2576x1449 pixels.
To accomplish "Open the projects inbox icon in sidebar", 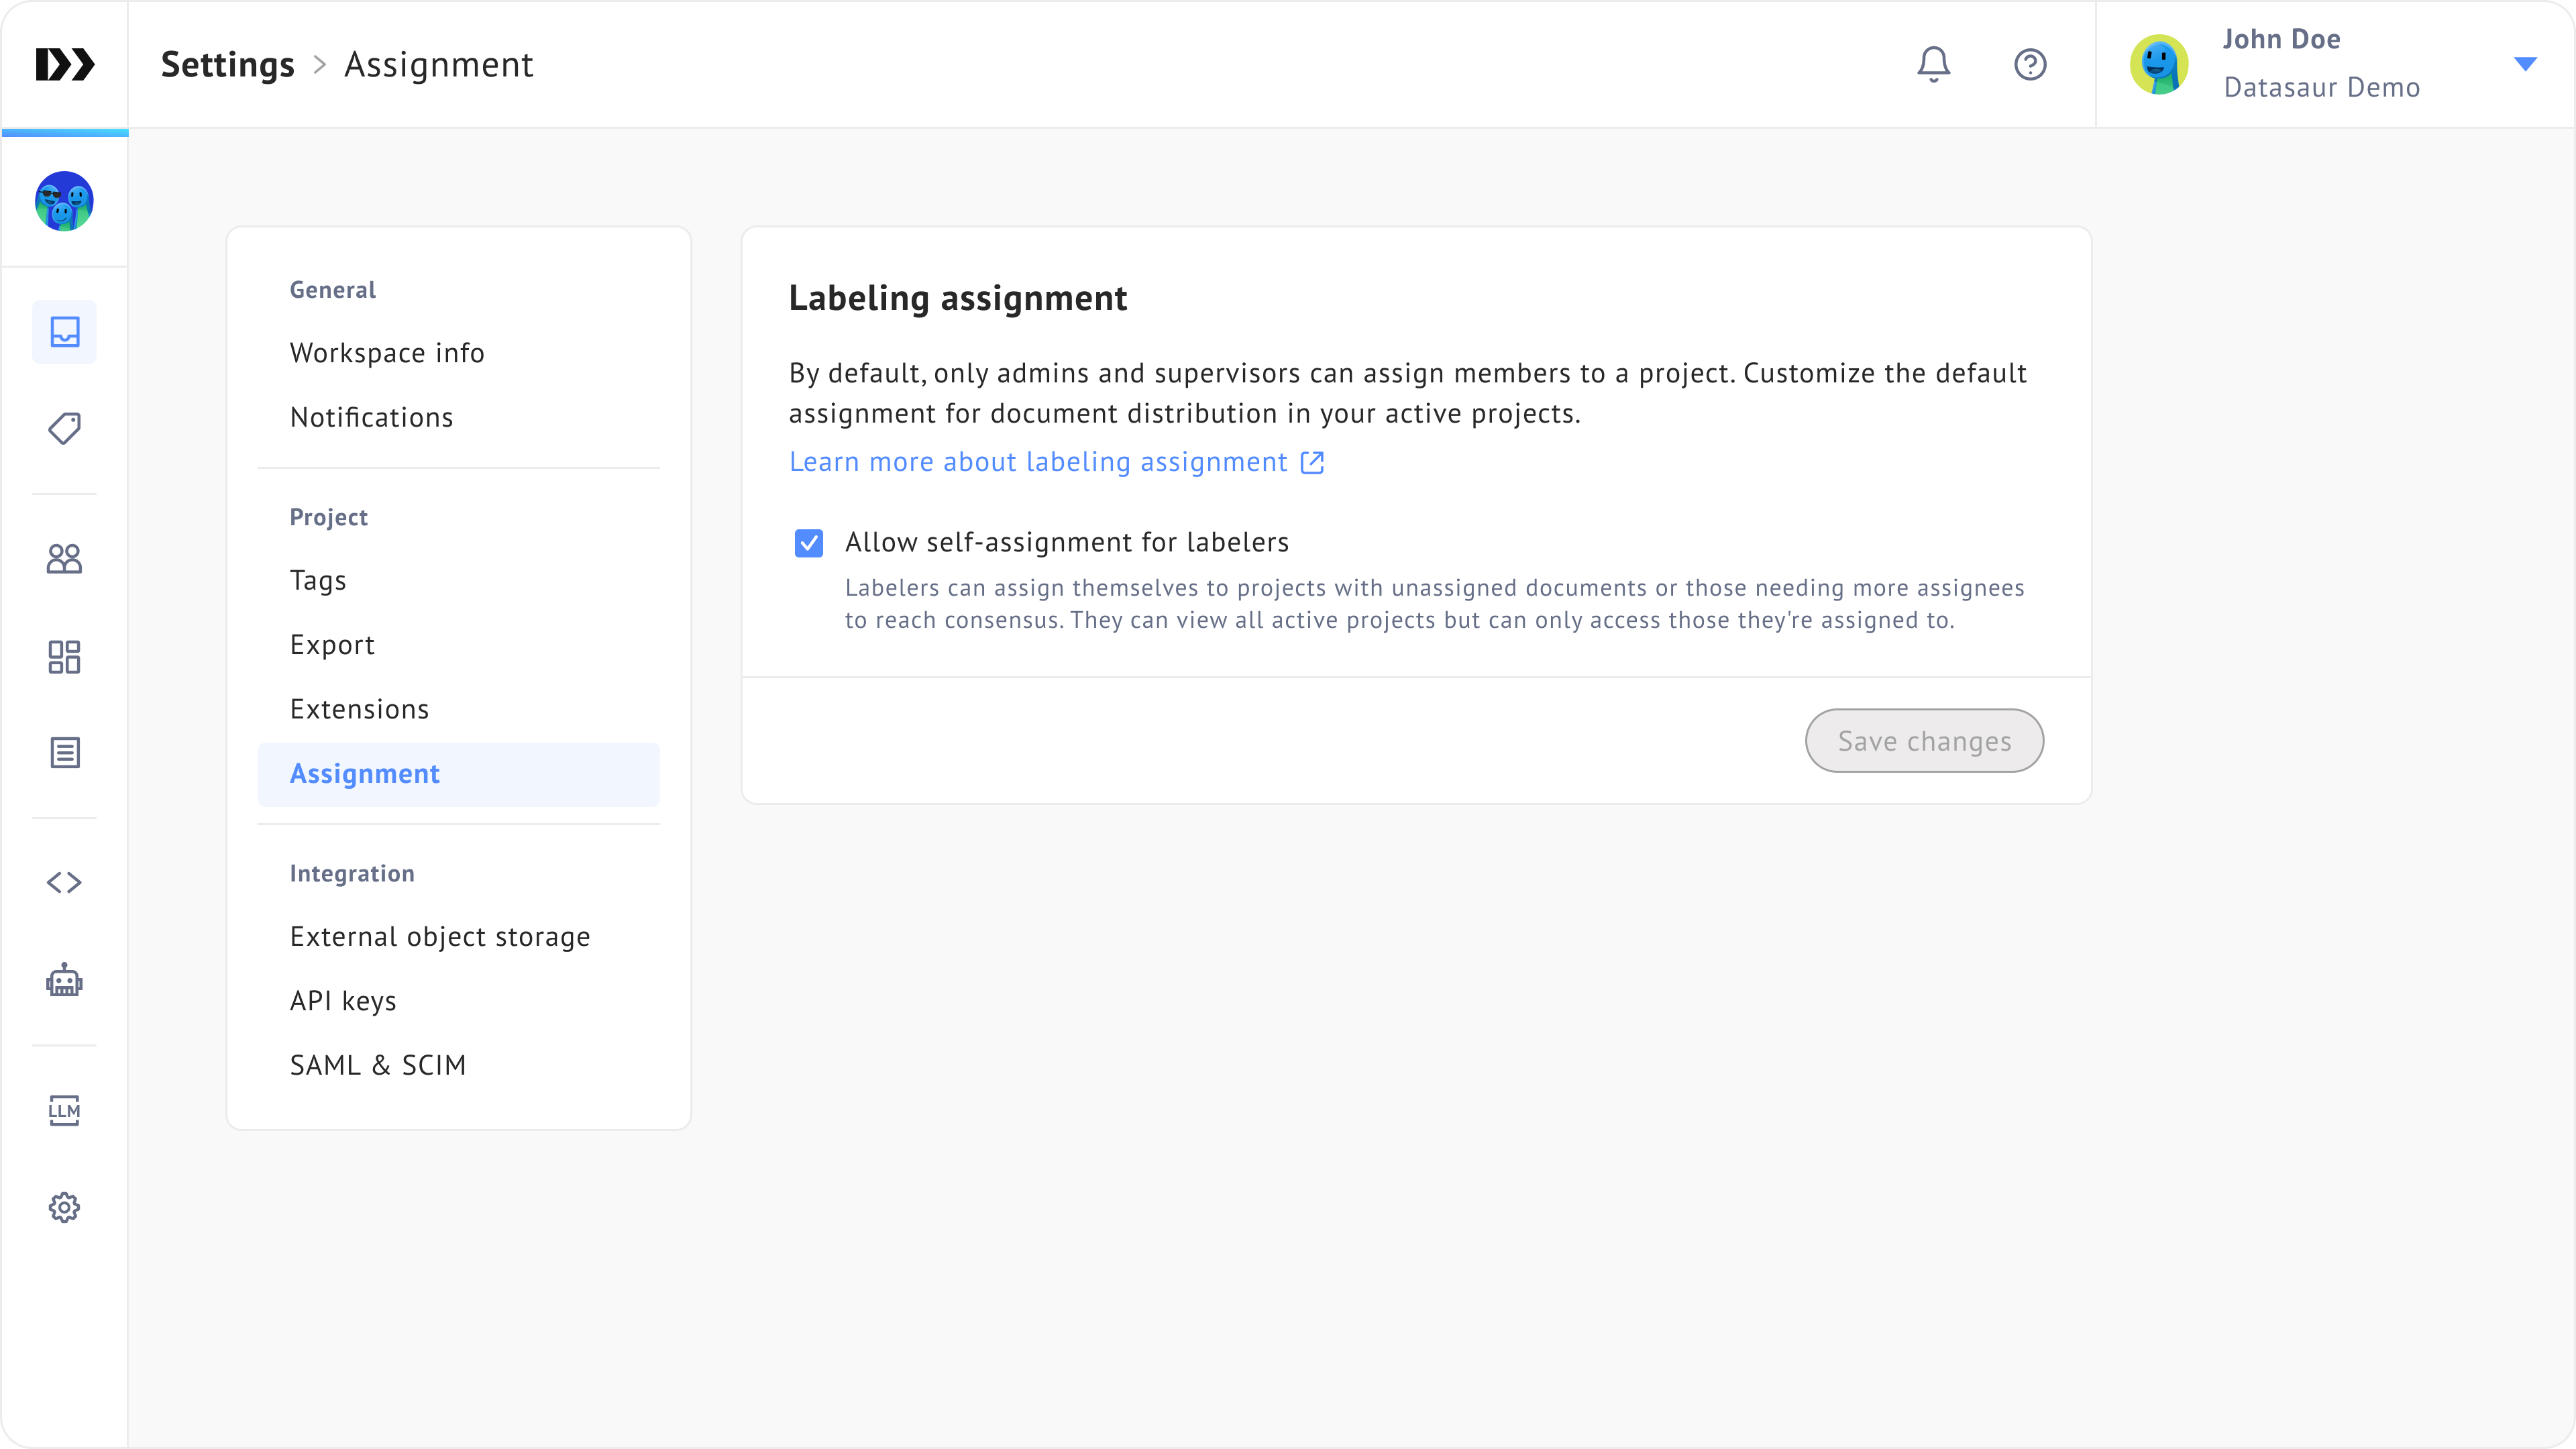I will (65, 332).
